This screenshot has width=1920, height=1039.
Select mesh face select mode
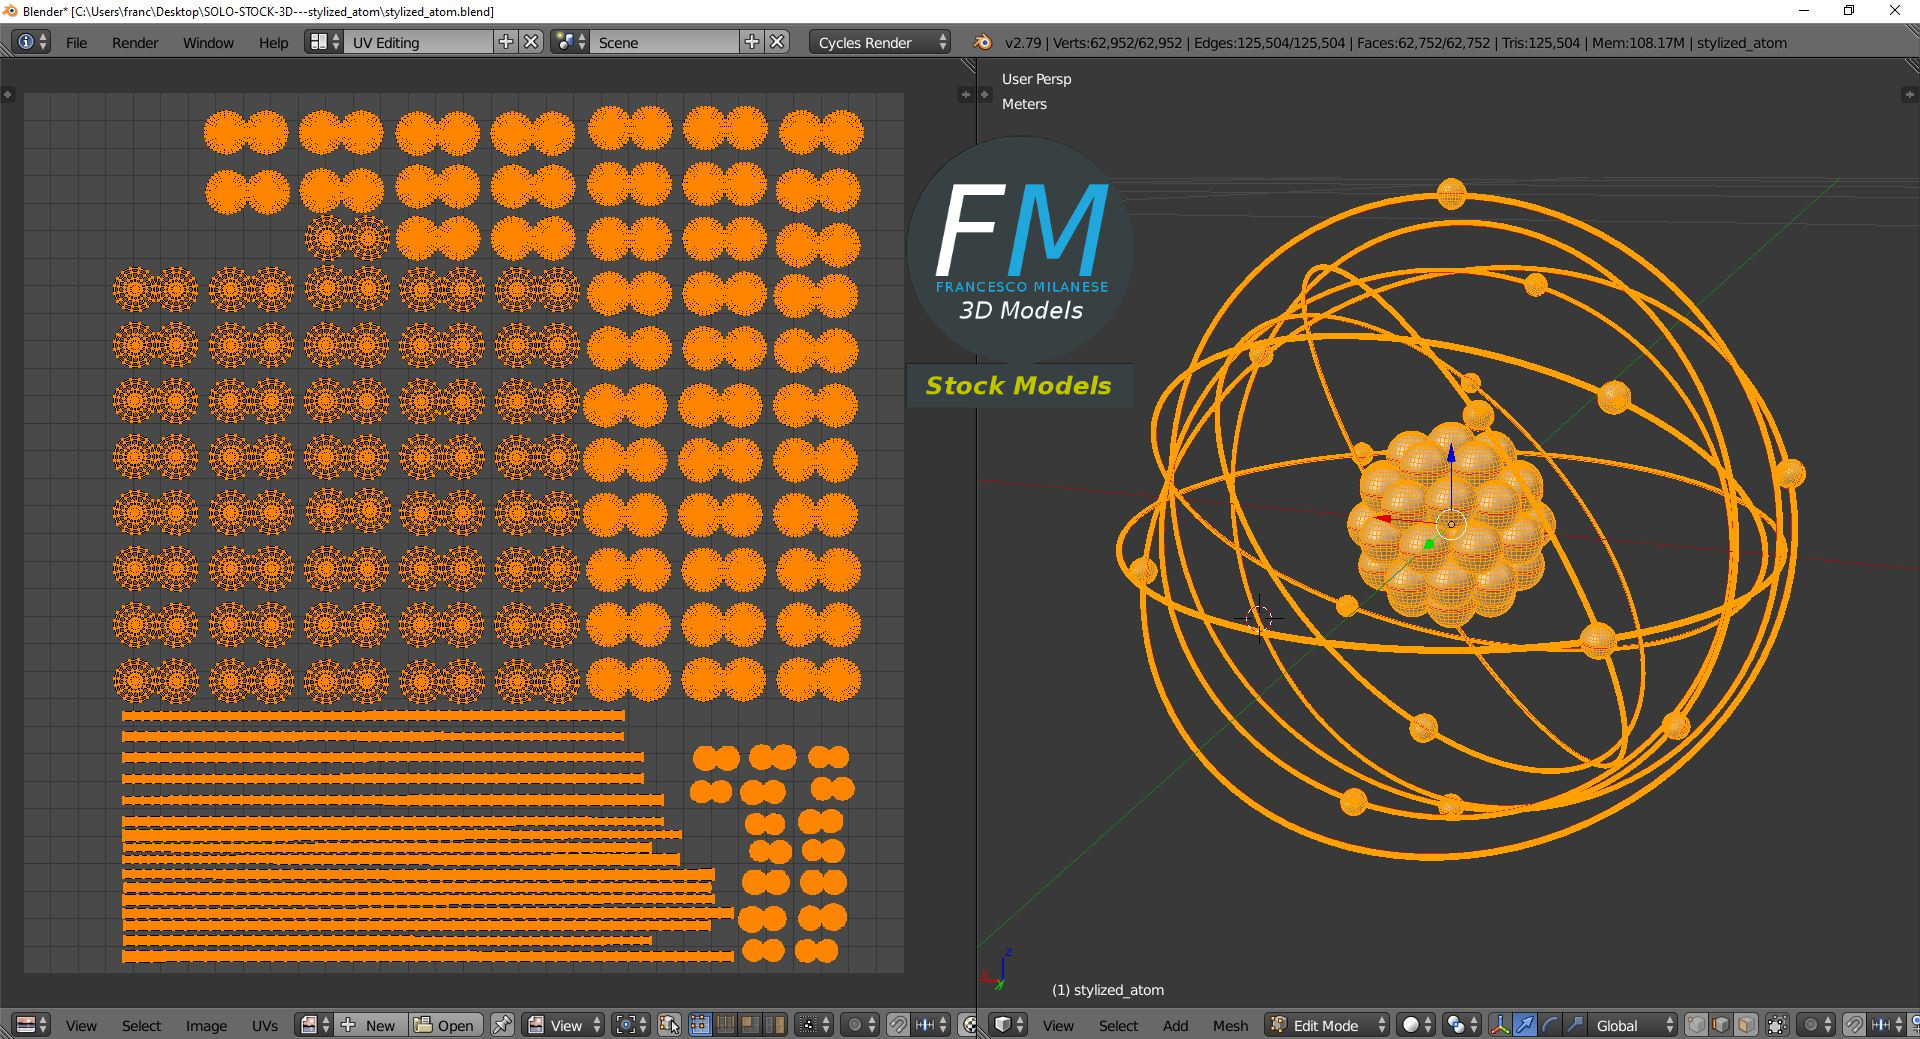tap(1747, 1025)
